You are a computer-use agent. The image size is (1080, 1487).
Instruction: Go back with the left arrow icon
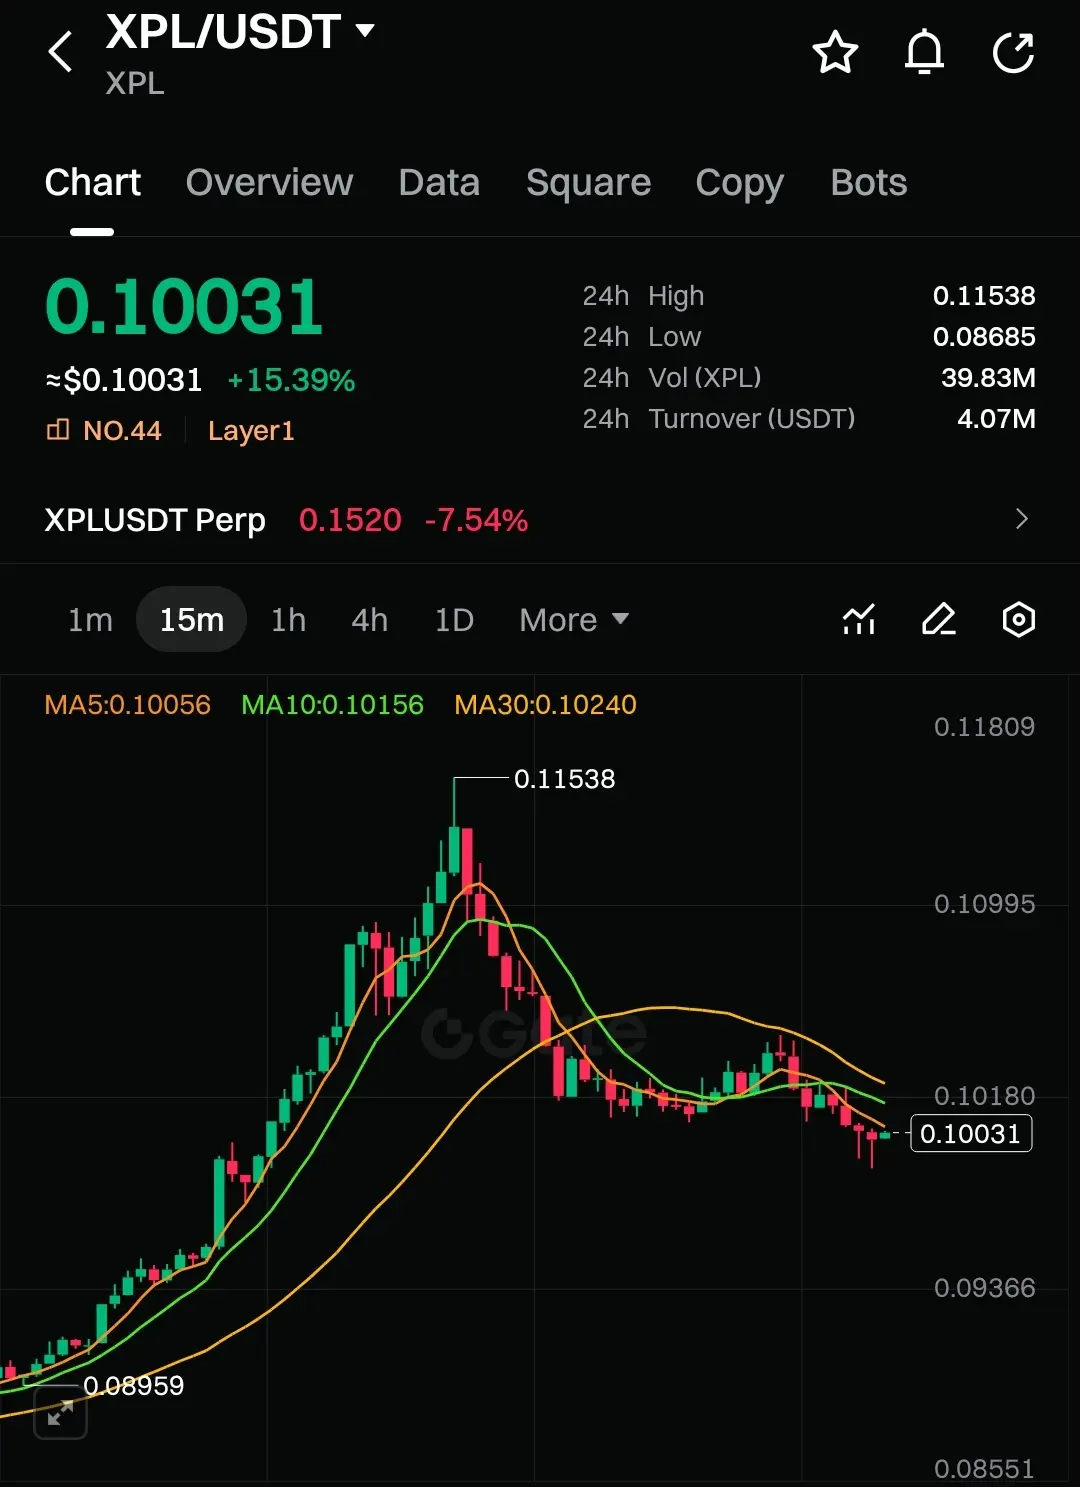pyautogui.click(x=61, y=52)
